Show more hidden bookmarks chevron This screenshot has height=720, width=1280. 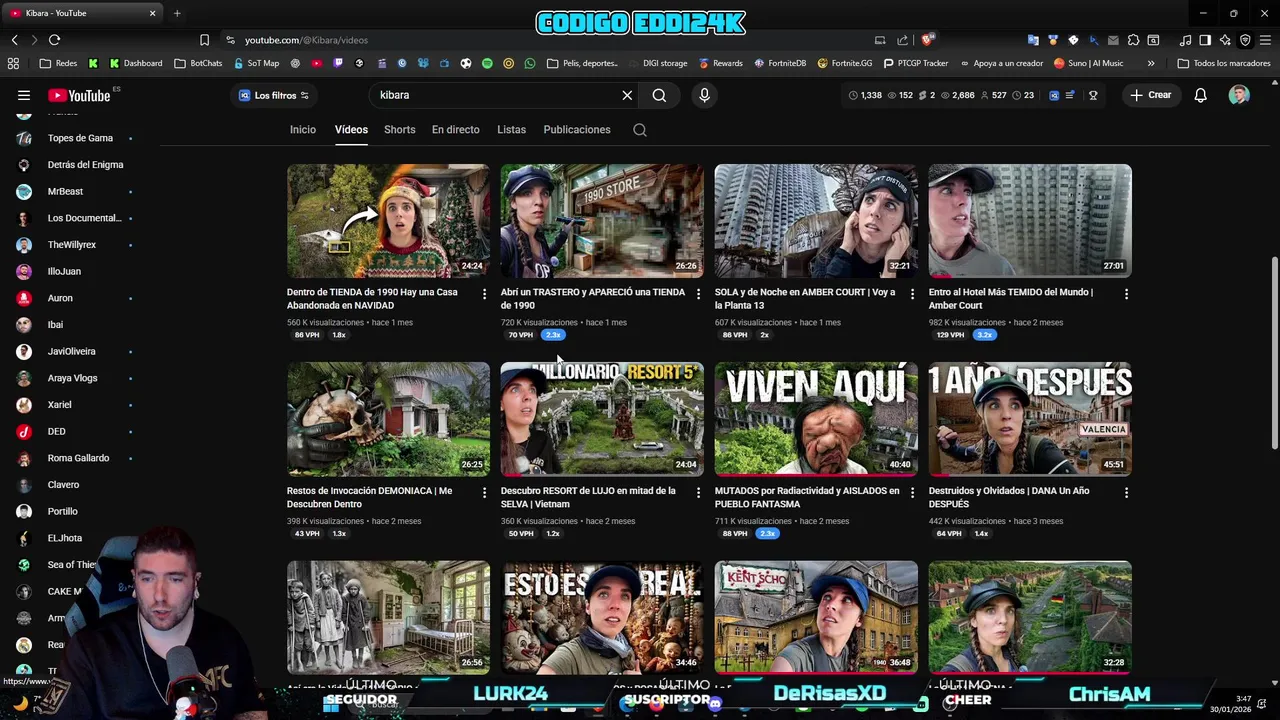click(x=1151, y=63)
